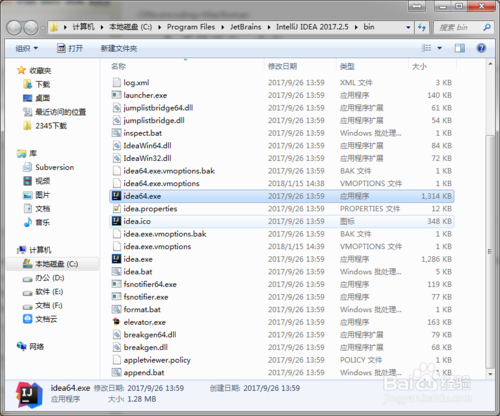Open 网络 in sidebar

click(30, 347)
